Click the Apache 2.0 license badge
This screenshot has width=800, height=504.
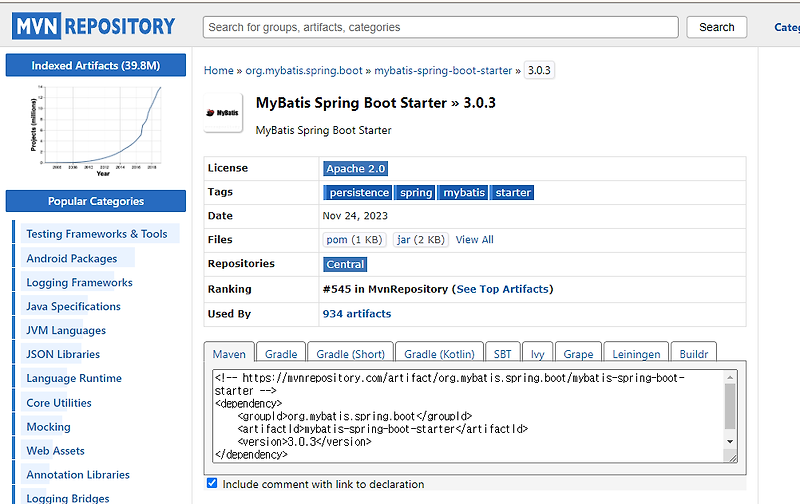356,169
